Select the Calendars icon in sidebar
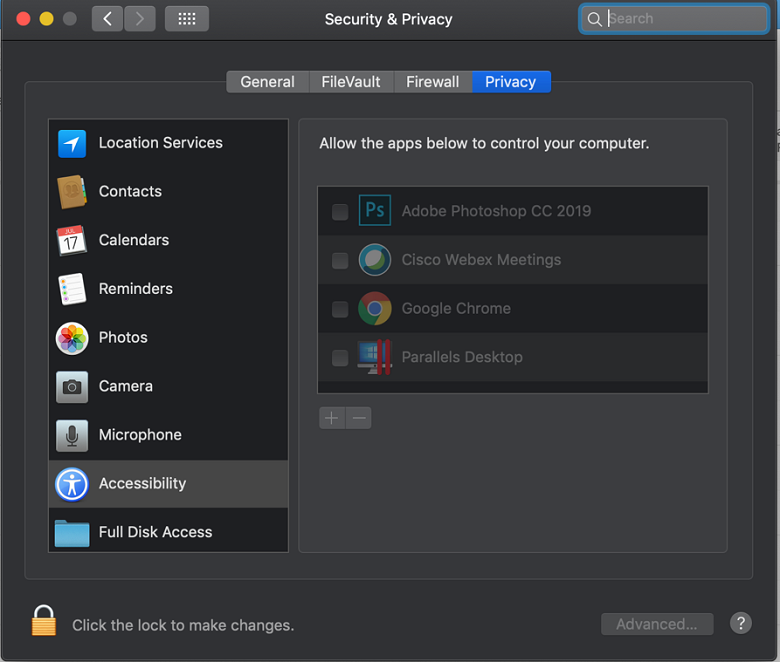780x662 pixels. point(72,240)
